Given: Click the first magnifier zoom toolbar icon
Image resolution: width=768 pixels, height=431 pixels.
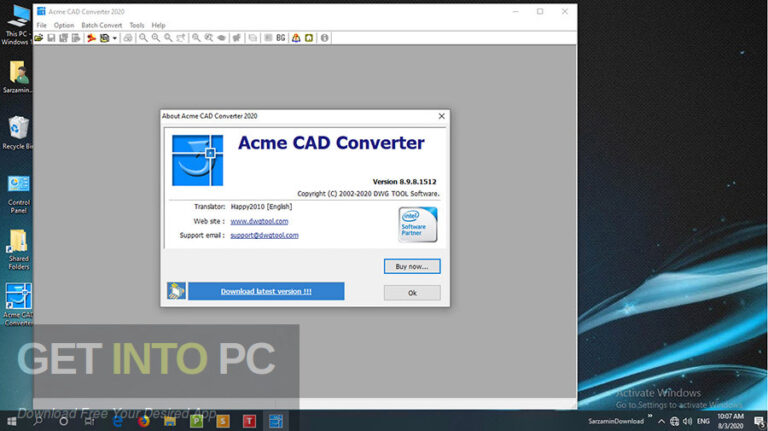Looking at the screenshot, I should pos(143,38).
